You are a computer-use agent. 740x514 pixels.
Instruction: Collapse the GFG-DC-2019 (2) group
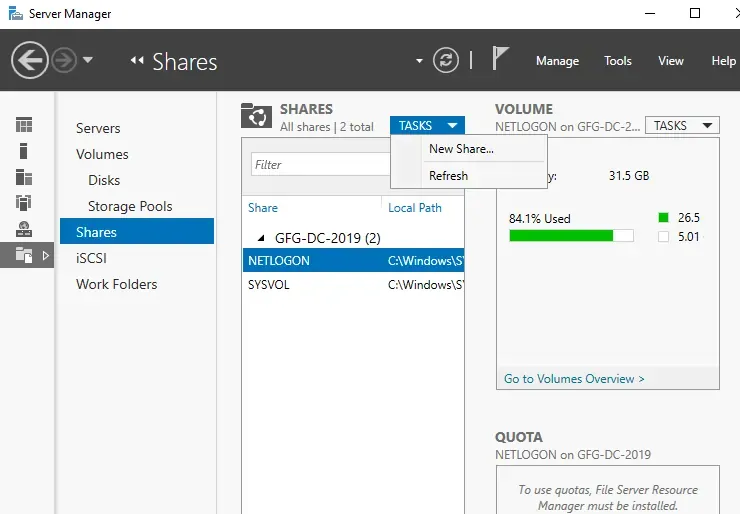261,238
